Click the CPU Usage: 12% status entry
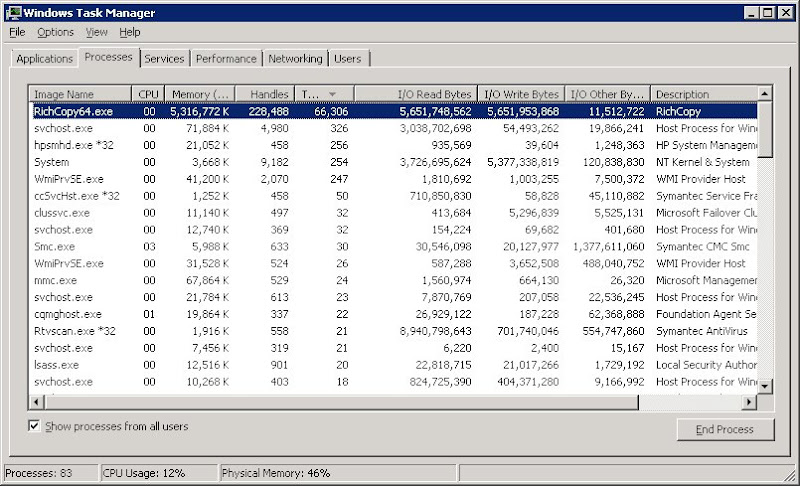 pos(160,473)
